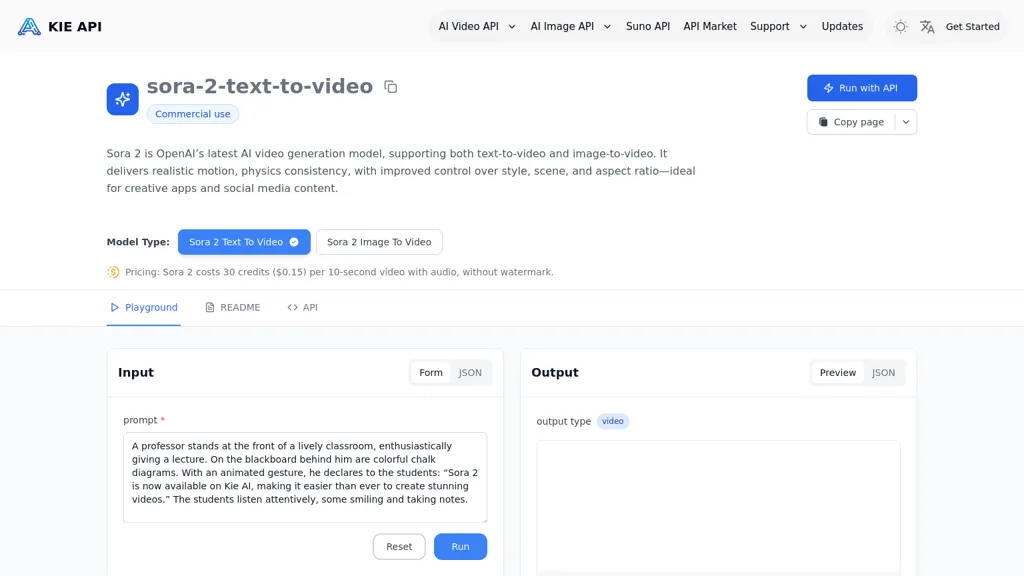Screen dimensions: 1024x576
Task: Click the blue sparkle model icon
Action: [123, 99]
